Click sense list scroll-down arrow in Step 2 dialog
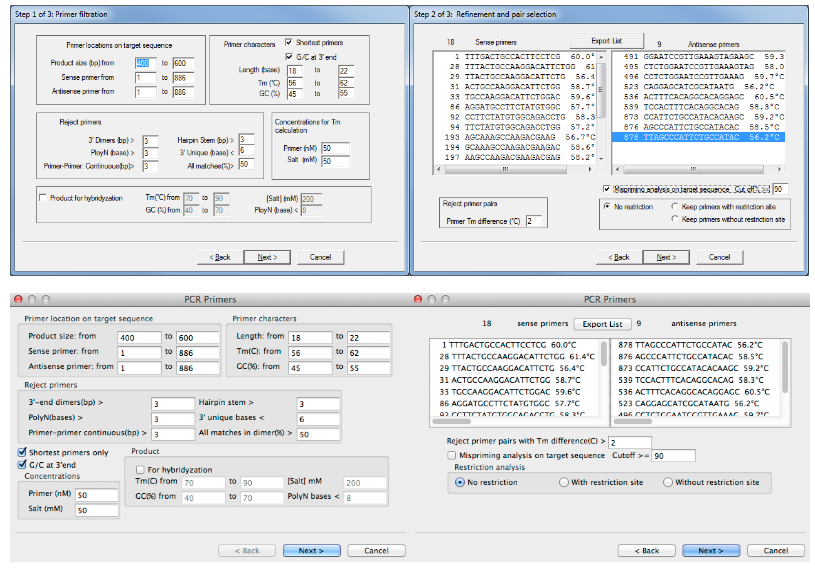This screenshot has width=815, height=571. tap(601, 158)
